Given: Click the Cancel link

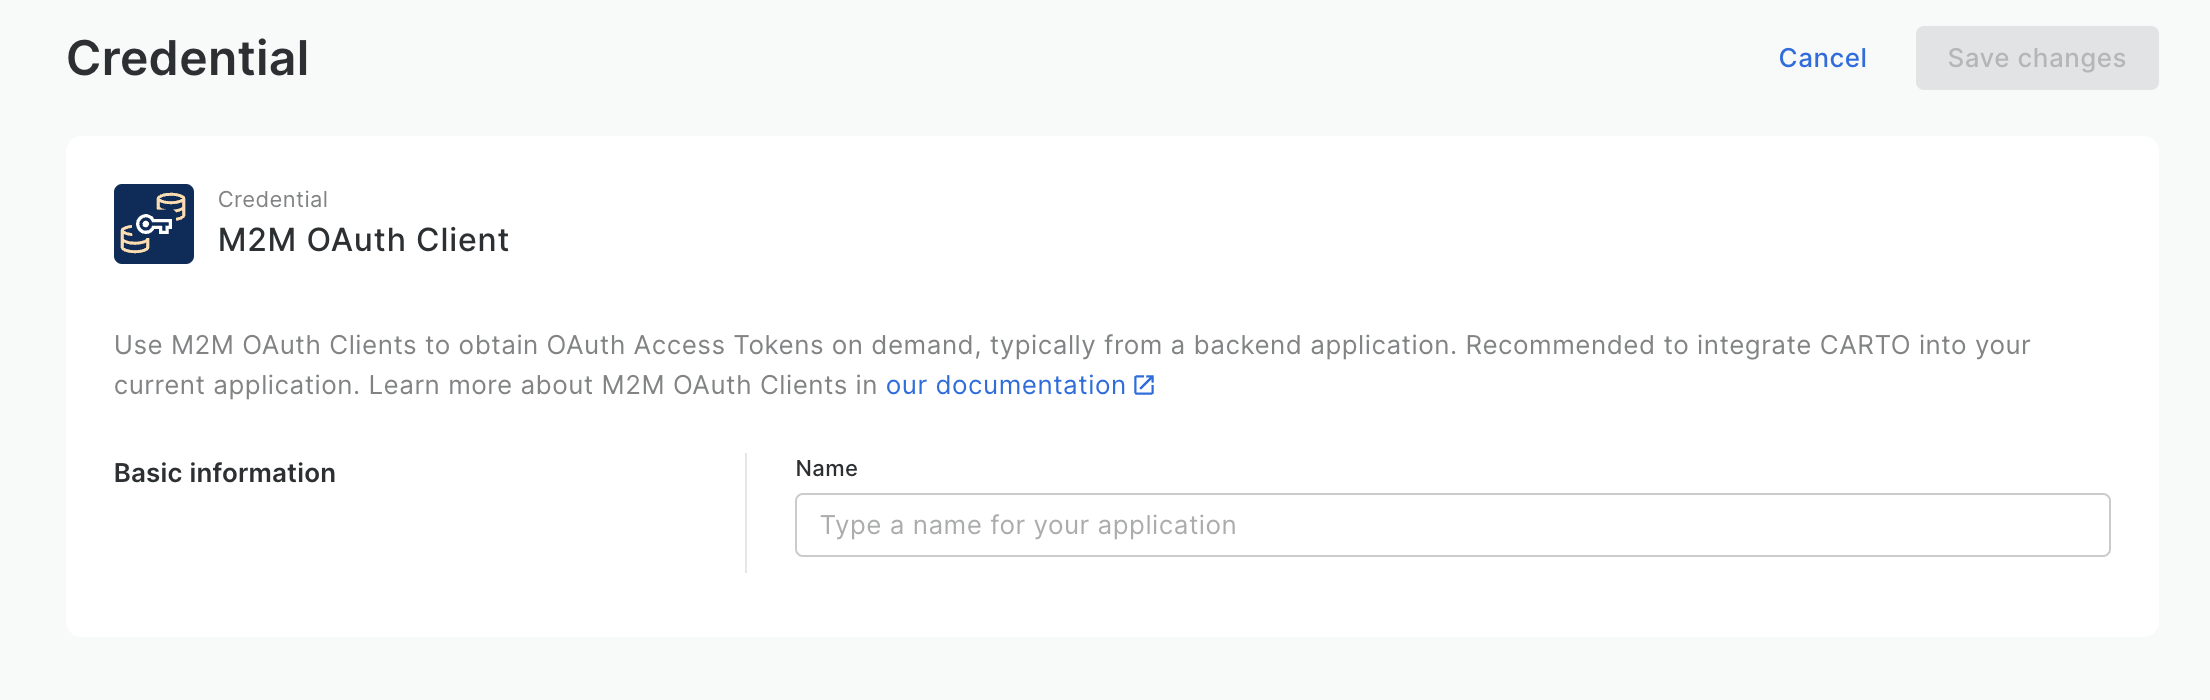Looking at the screenshot, I should pos(1822,58).
